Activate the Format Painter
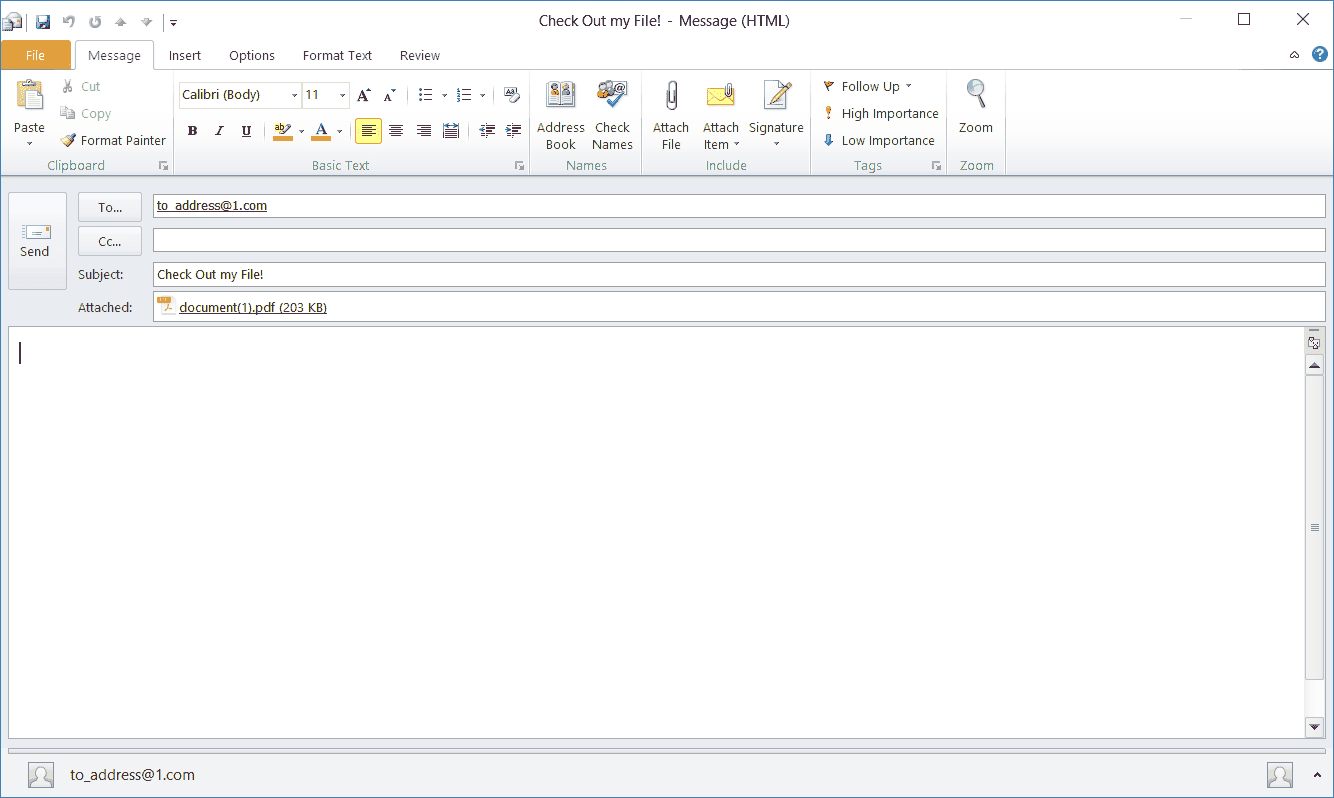Screen dimensions: 1334x798 112,140
